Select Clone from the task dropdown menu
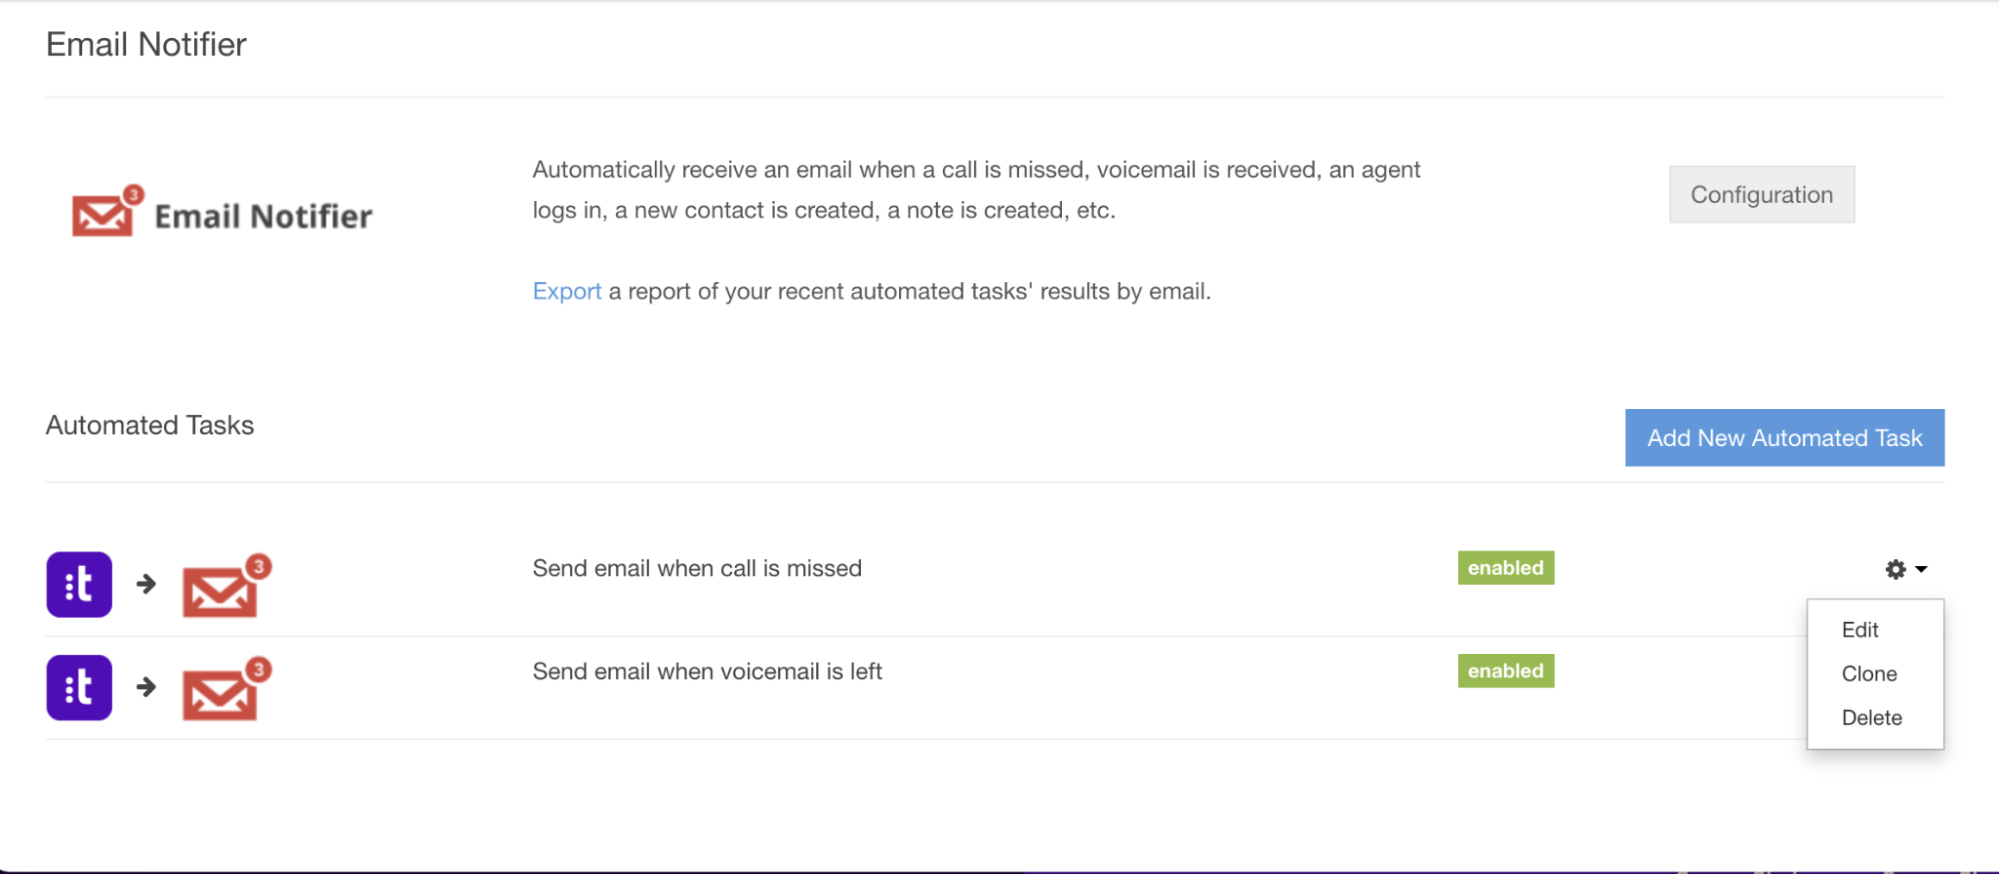Image resolution: width=1999 pixels, height=874 pixels. click(x=1869, y=674)
